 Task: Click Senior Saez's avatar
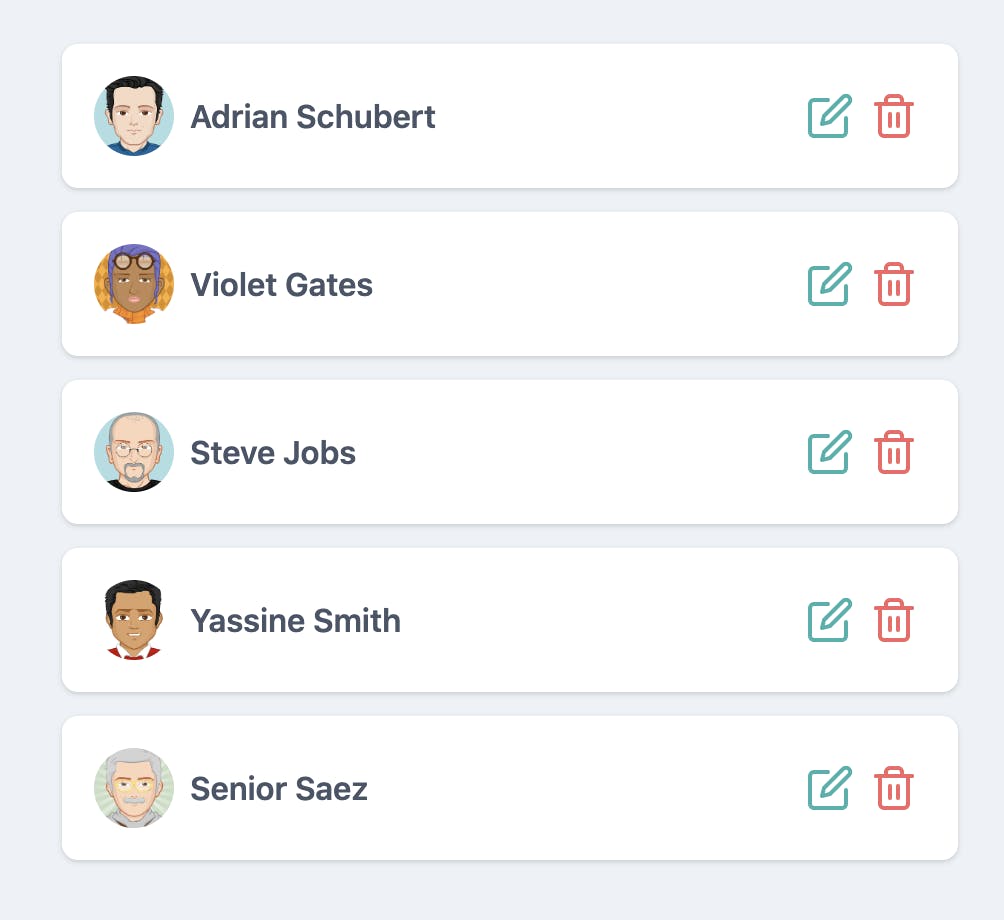134,788
